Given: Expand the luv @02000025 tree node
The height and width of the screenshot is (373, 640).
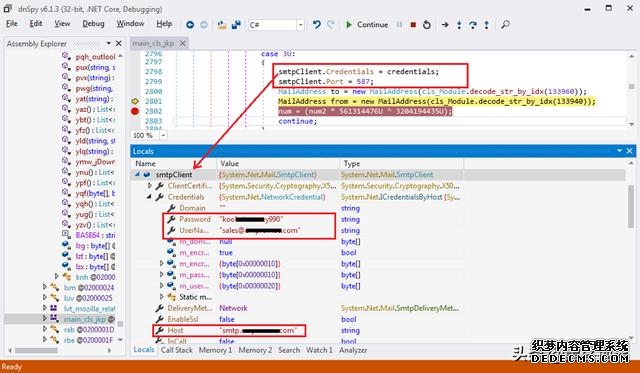Looking at the screenshot, I should pos(45,298).
